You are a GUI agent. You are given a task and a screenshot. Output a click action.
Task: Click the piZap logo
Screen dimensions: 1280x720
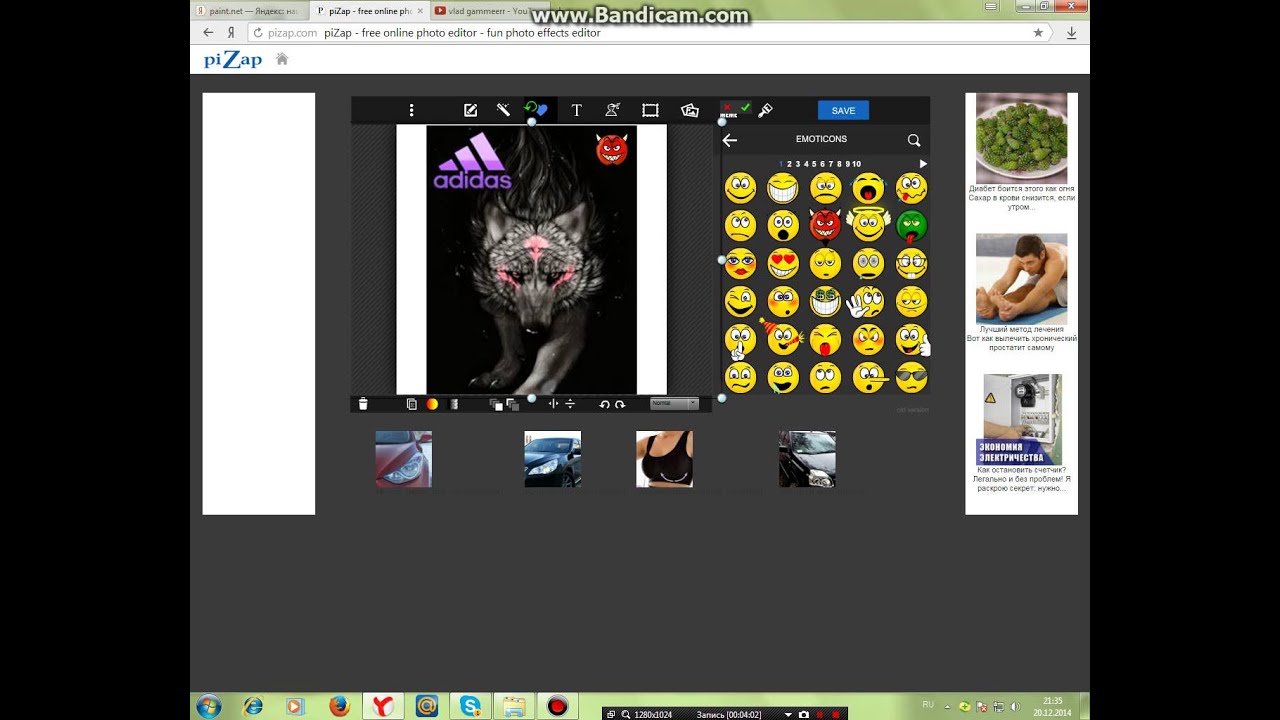pos(233,60)
